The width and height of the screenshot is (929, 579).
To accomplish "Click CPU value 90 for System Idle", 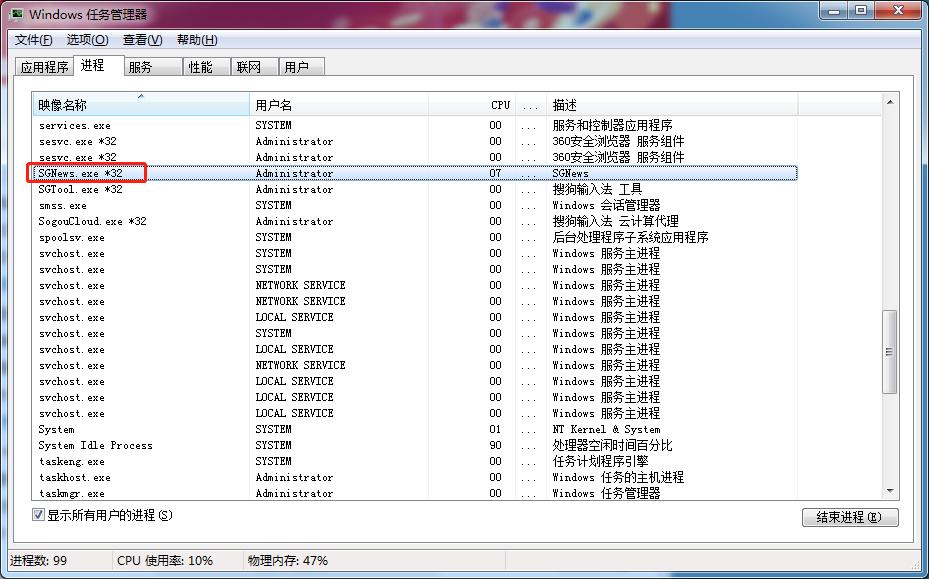I will tap(495, 445).
